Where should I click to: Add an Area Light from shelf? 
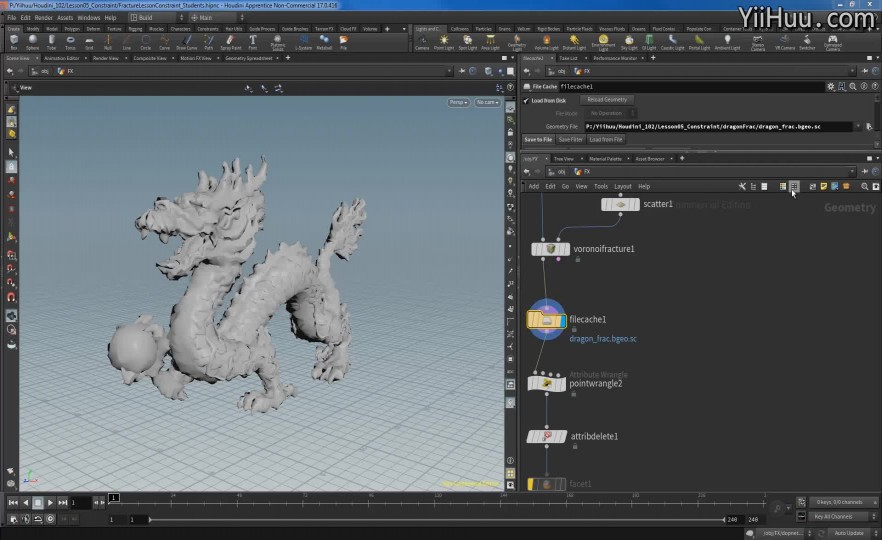pyautogui.click(x=490, y=42)
